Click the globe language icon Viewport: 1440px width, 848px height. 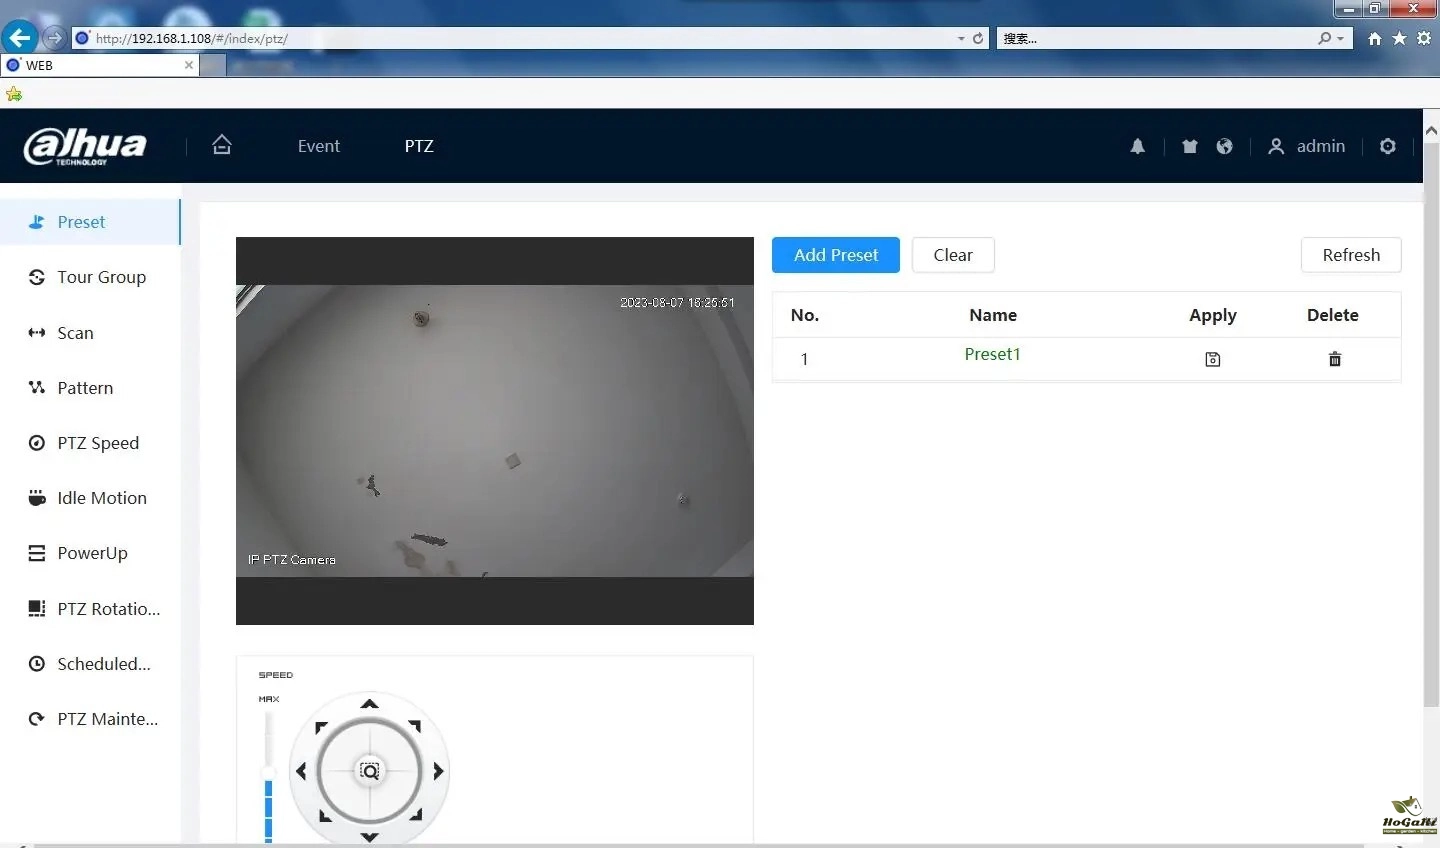click(x=1224, y=146)
